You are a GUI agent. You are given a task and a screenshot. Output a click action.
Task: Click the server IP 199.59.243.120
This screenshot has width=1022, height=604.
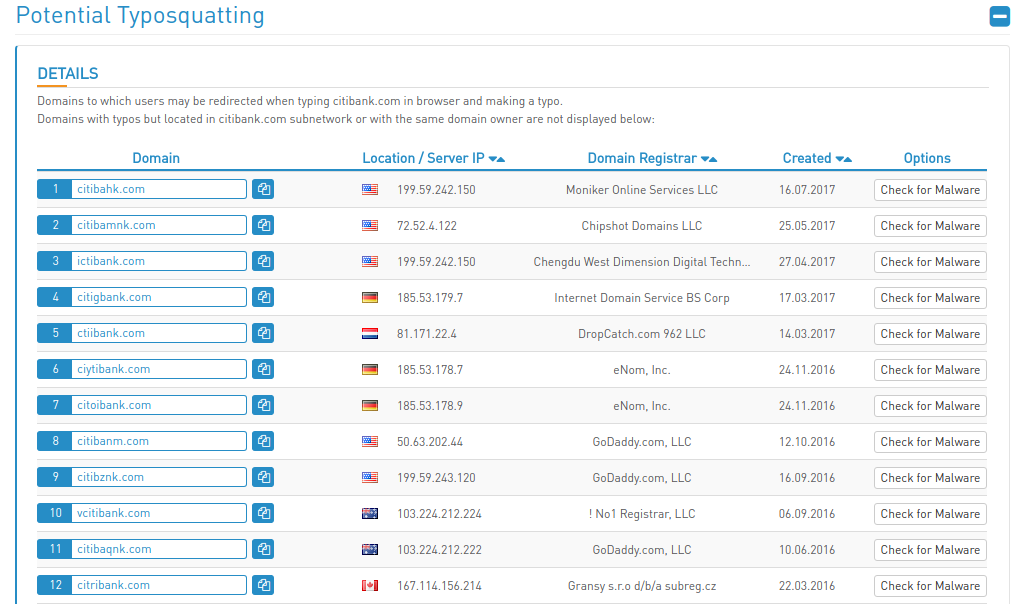(x=436, y=478)
